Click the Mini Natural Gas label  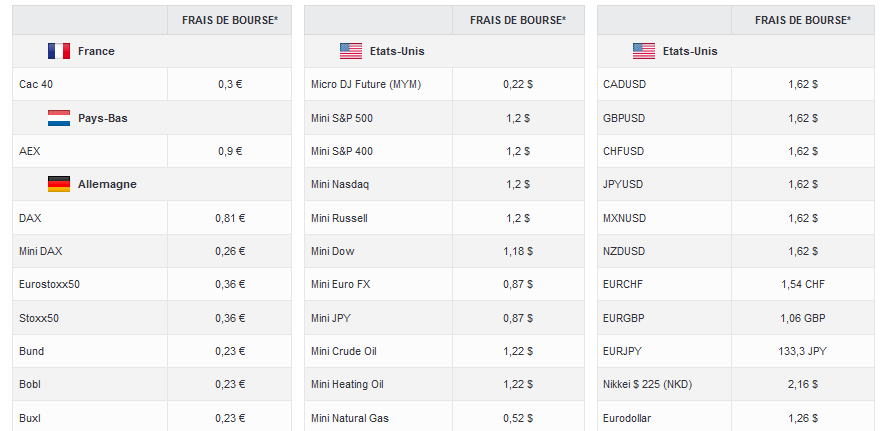(x=350, y=419)
